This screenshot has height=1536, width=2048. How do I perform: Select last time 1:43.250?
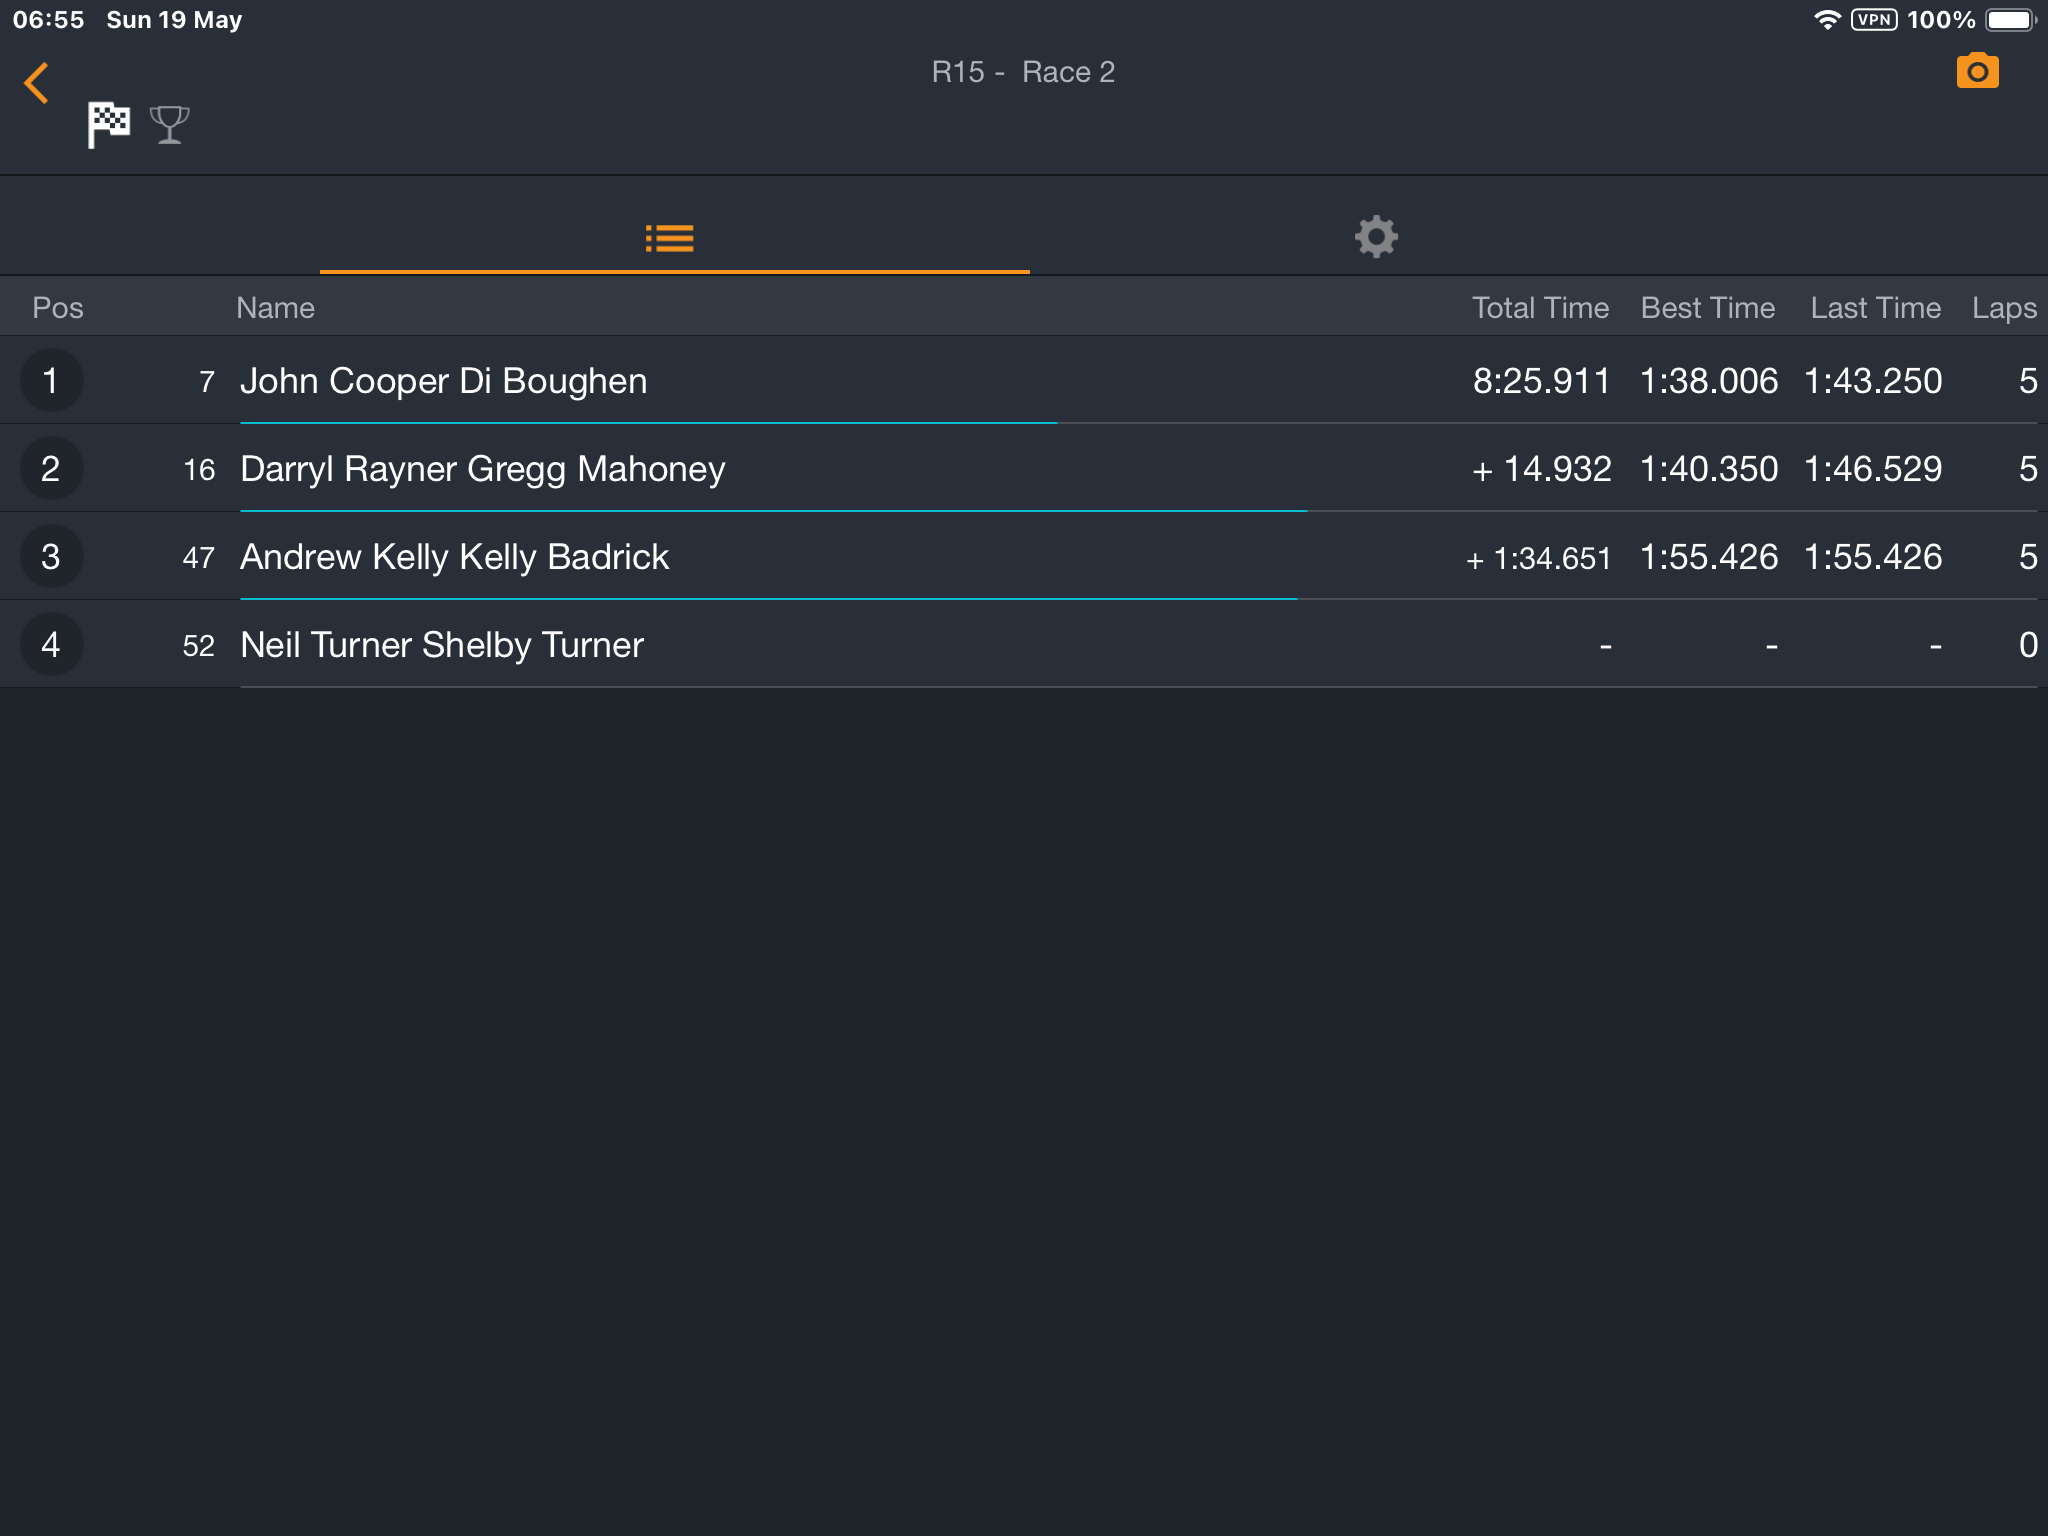pos(1873,381)
